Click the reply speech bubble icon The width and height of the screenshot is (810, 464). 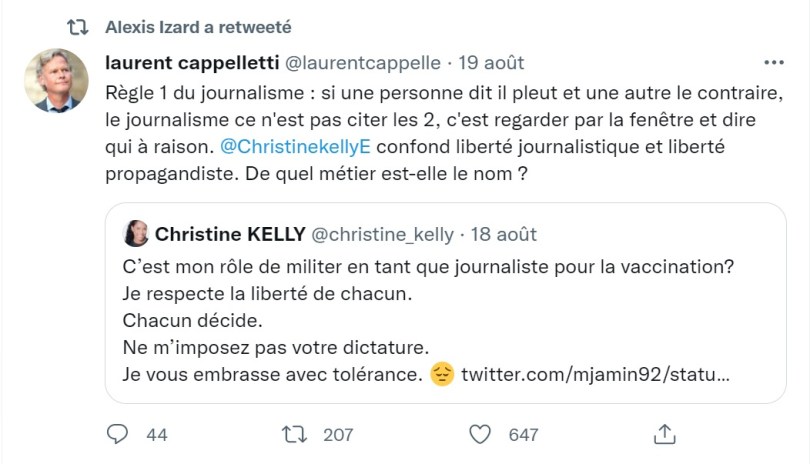(x=118, y=434)
